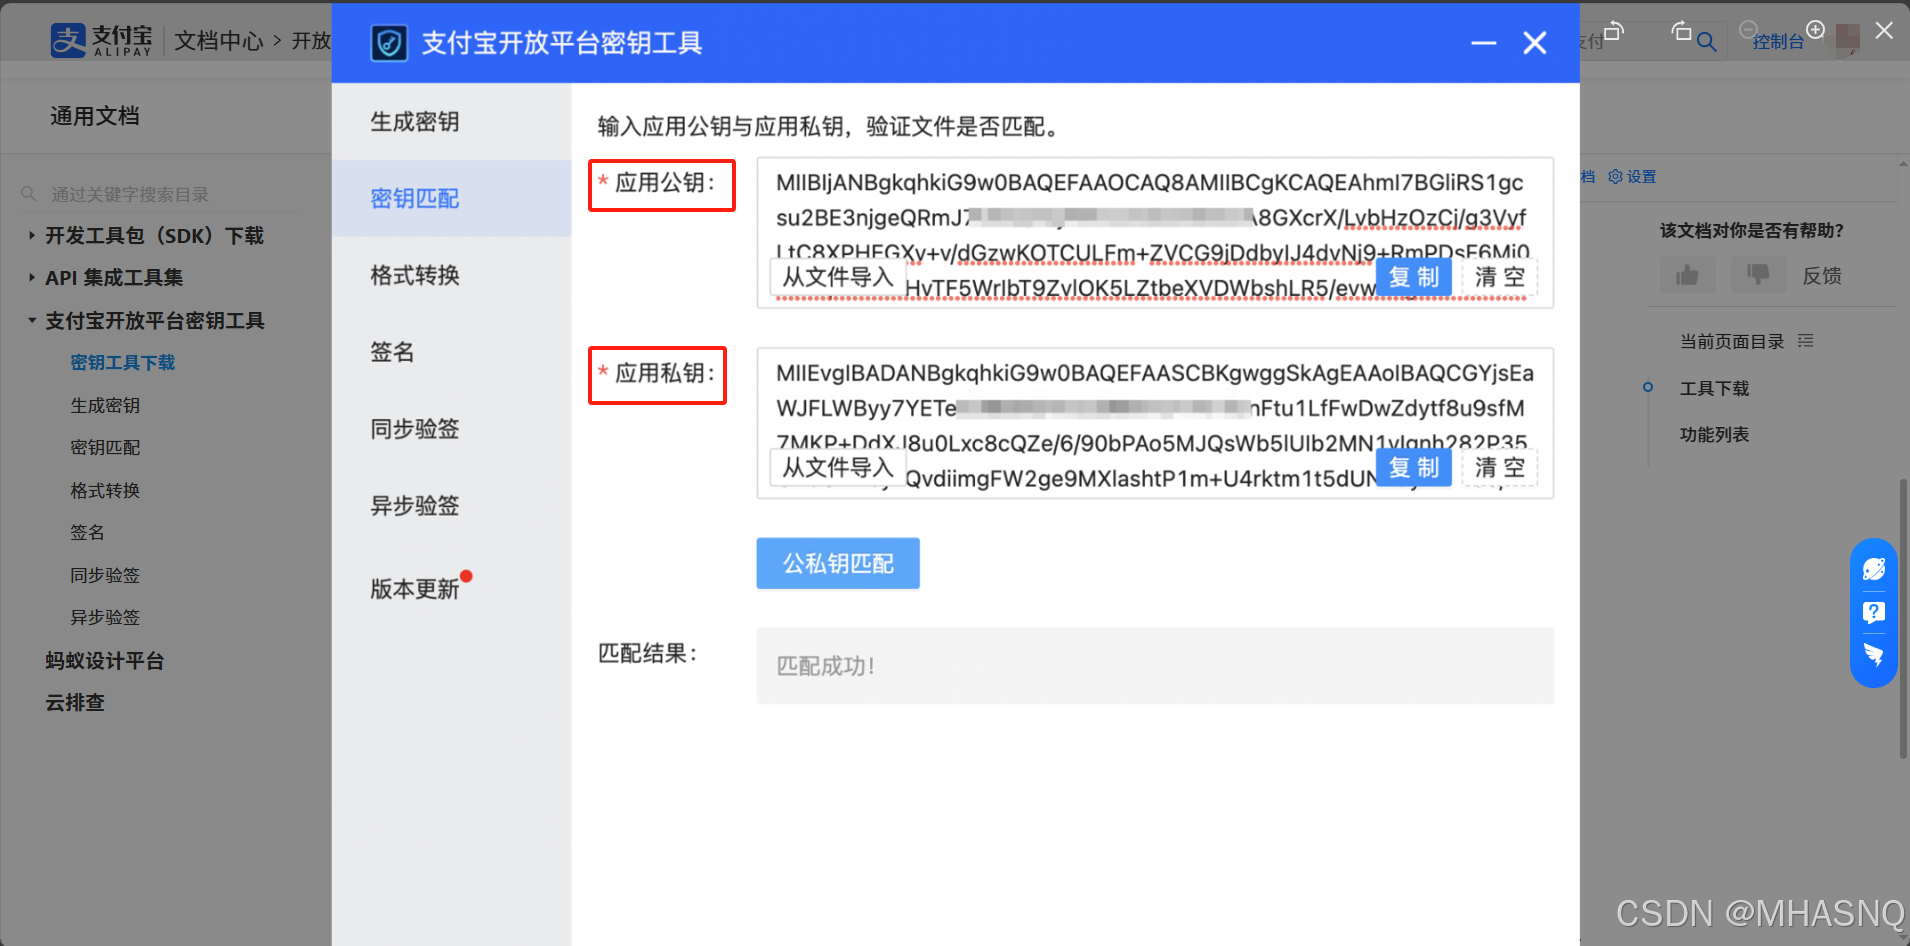
Task: Click the thumbs-up helpful icon
Action: [x=1688, y=275]
